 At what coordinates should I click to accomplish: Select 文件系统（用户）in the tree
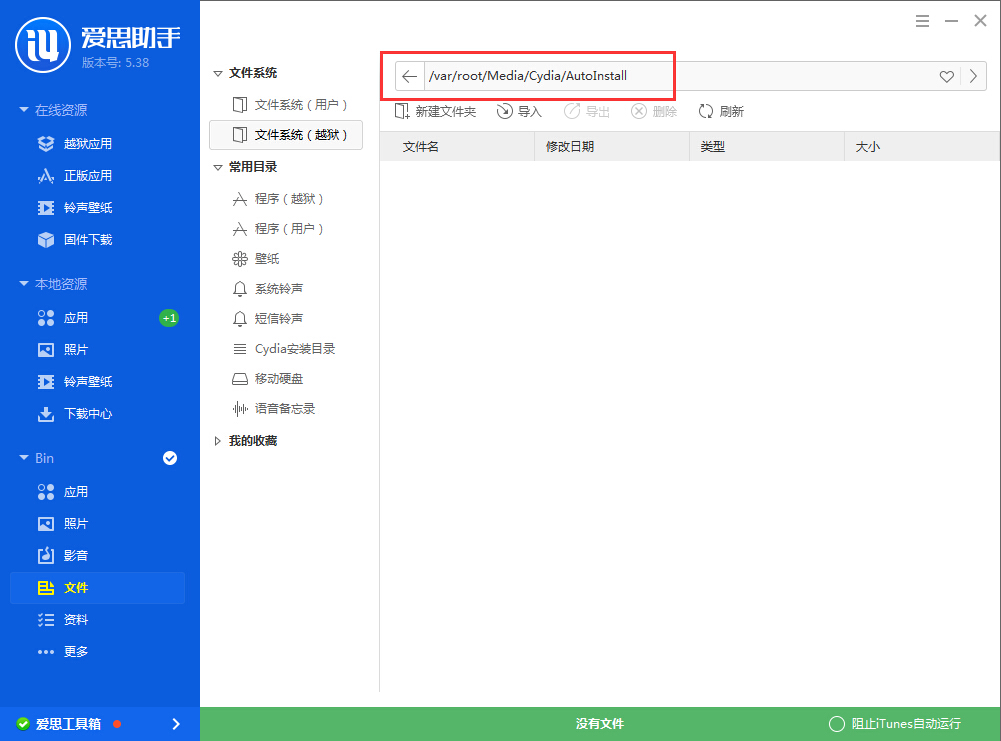[299, 105]
